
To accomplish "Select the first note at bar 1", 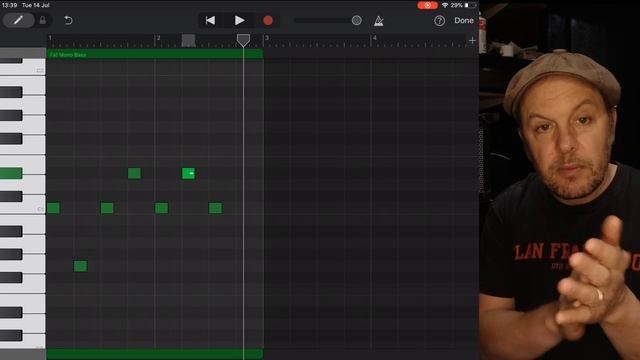I will (53, 208).
